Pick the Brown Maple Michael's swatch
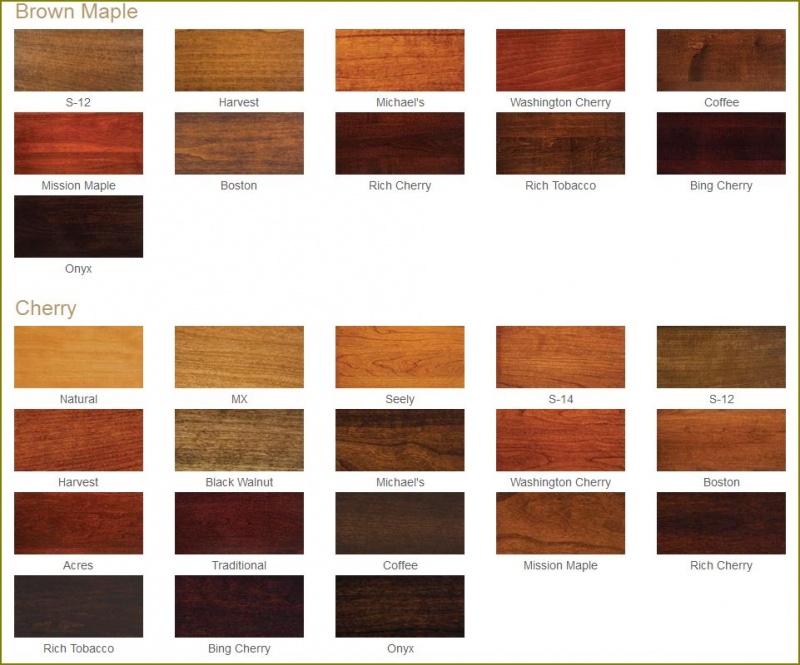The width and height of the screenshot is (800, 665). [x=400, y=60]
